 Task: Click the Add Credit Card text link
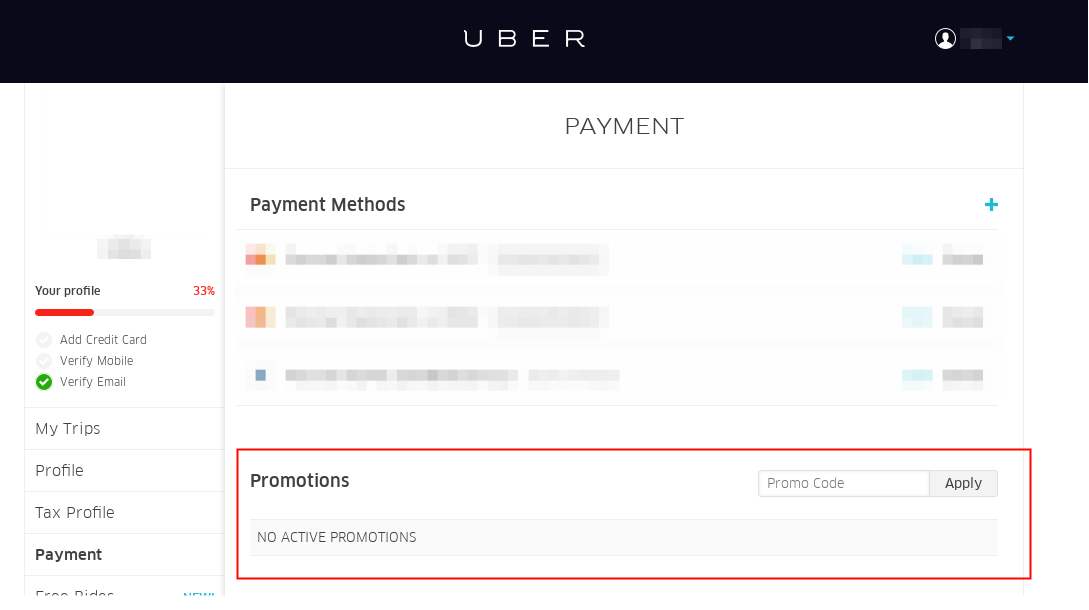click(103, 340)
